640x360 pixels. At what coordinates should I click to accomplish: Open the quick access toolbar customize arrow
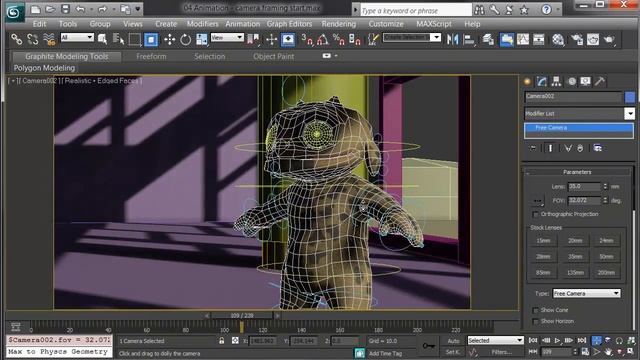138,9
